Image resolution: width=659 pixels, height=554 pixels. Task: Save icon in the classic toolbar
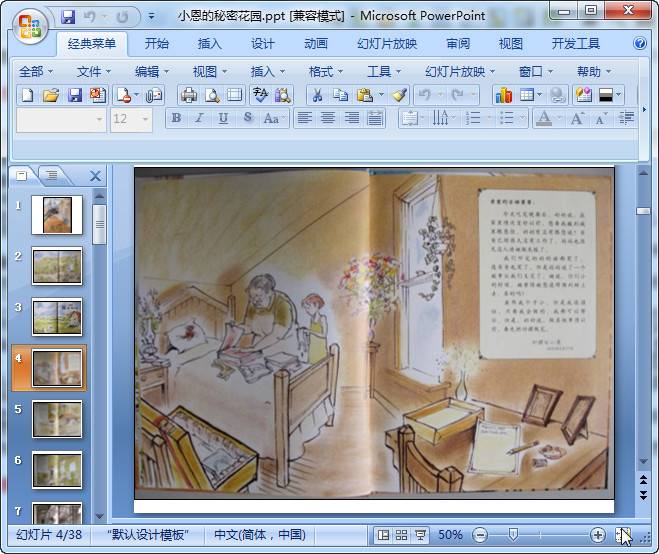(x=75, y=95)
